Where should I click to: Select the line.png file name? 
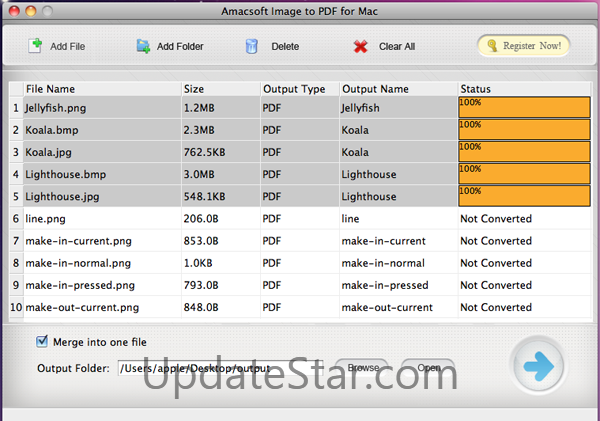tap(45, 219)
